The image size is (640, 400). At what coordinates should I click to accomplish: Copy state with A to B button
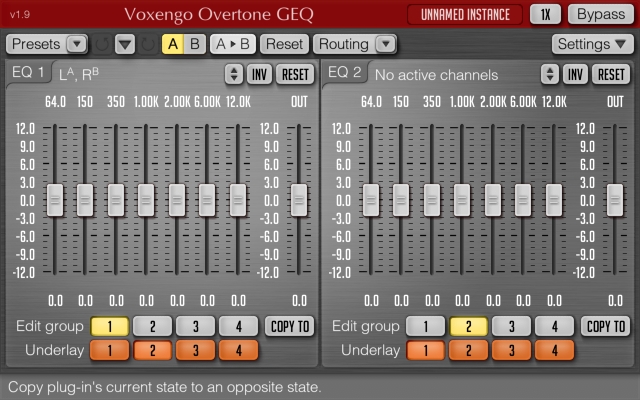(x=233, y=44)
